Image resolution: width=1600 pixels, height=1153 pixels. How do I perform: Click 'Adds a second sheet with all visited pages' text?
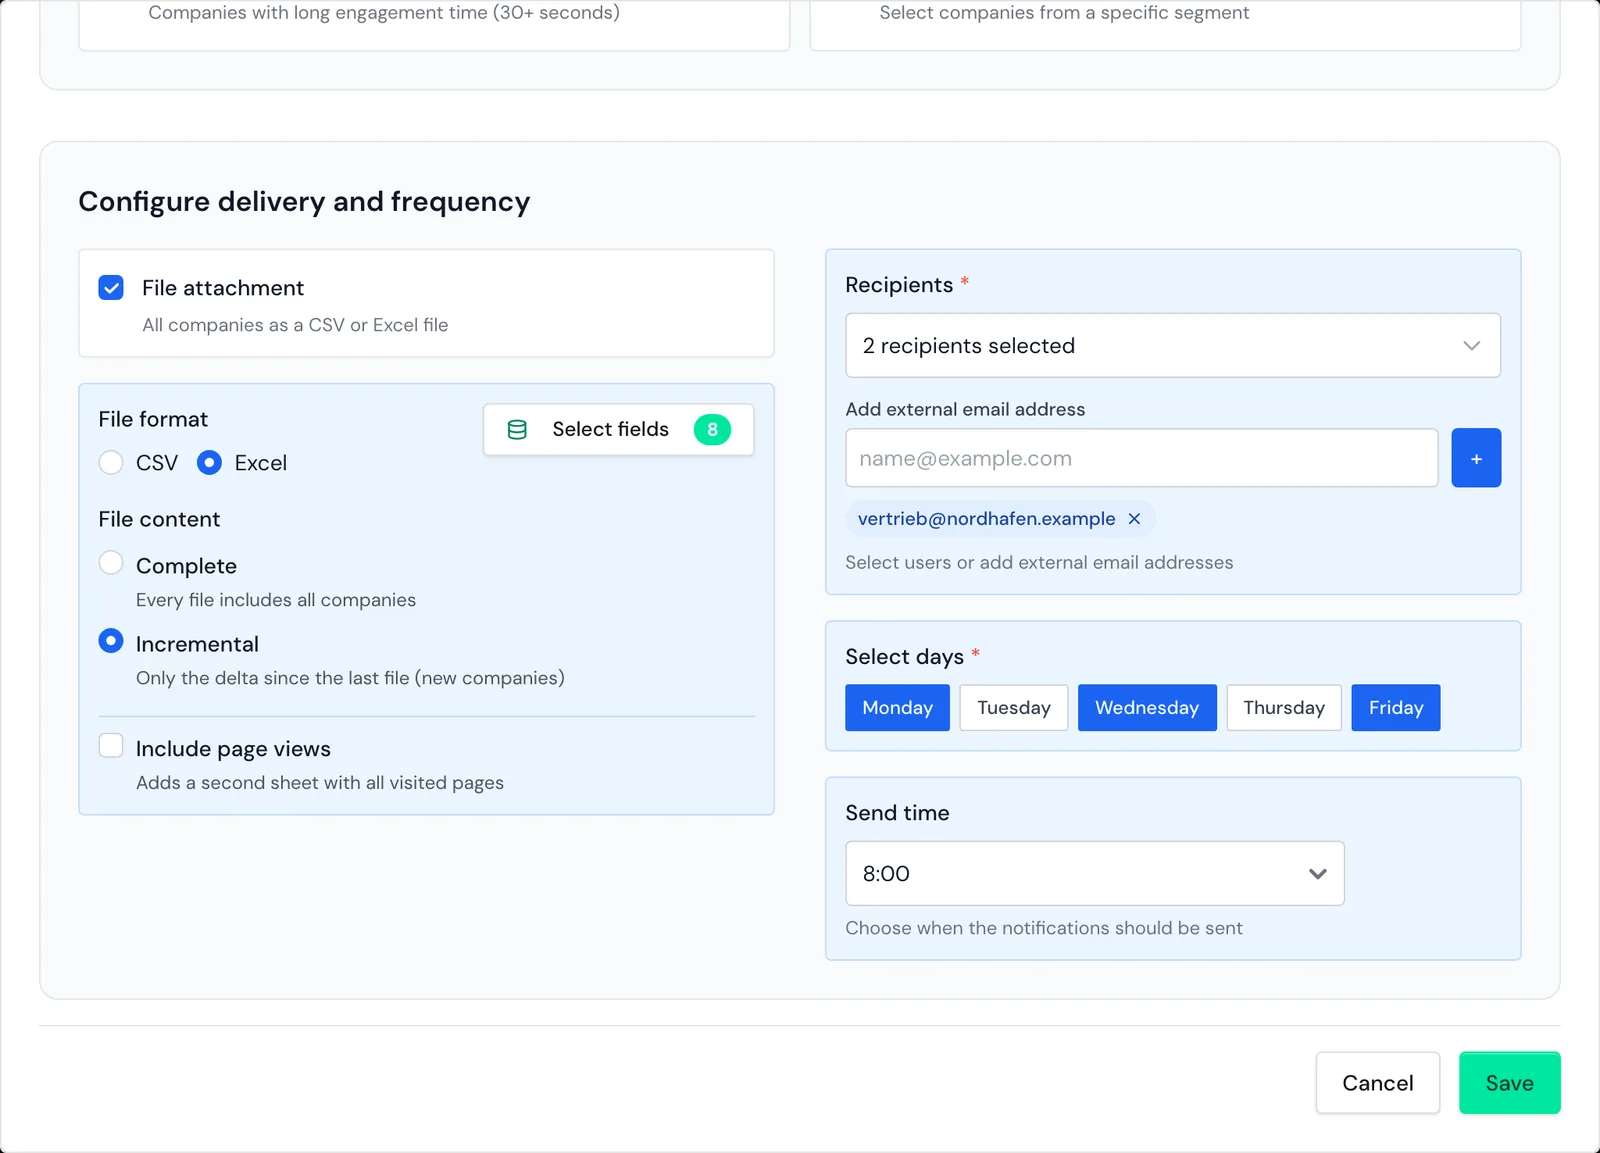click(x=320, y=783)
